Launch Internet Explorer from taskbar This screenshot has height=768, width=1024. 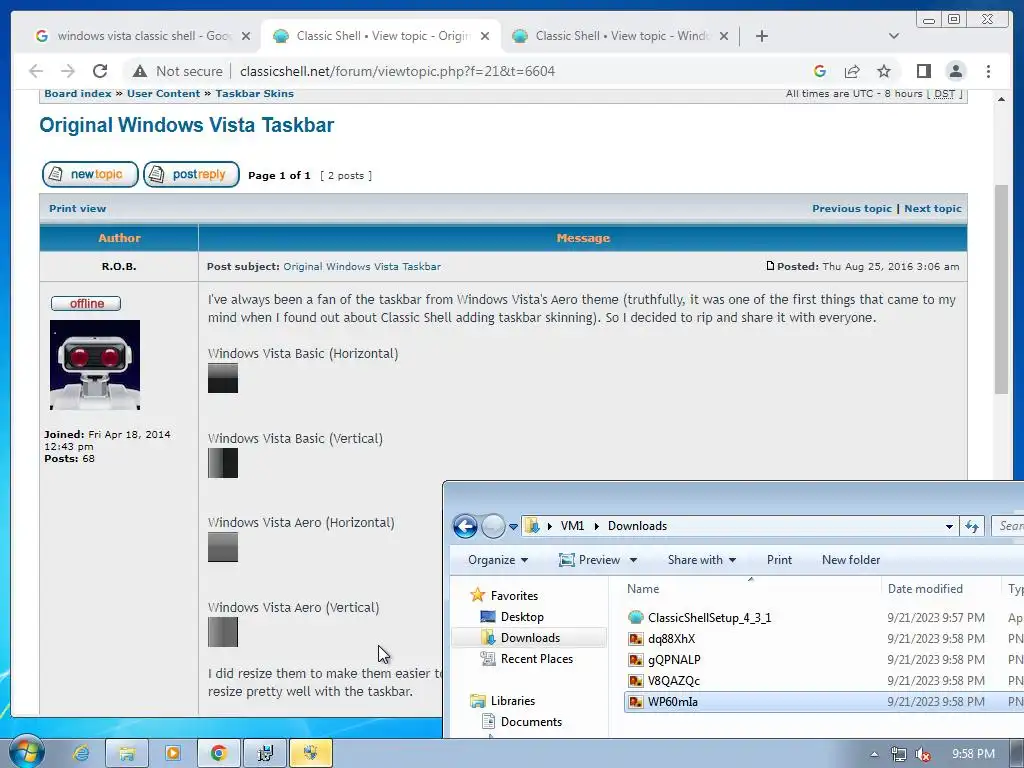pyautogui.click(x=81, y=753)
